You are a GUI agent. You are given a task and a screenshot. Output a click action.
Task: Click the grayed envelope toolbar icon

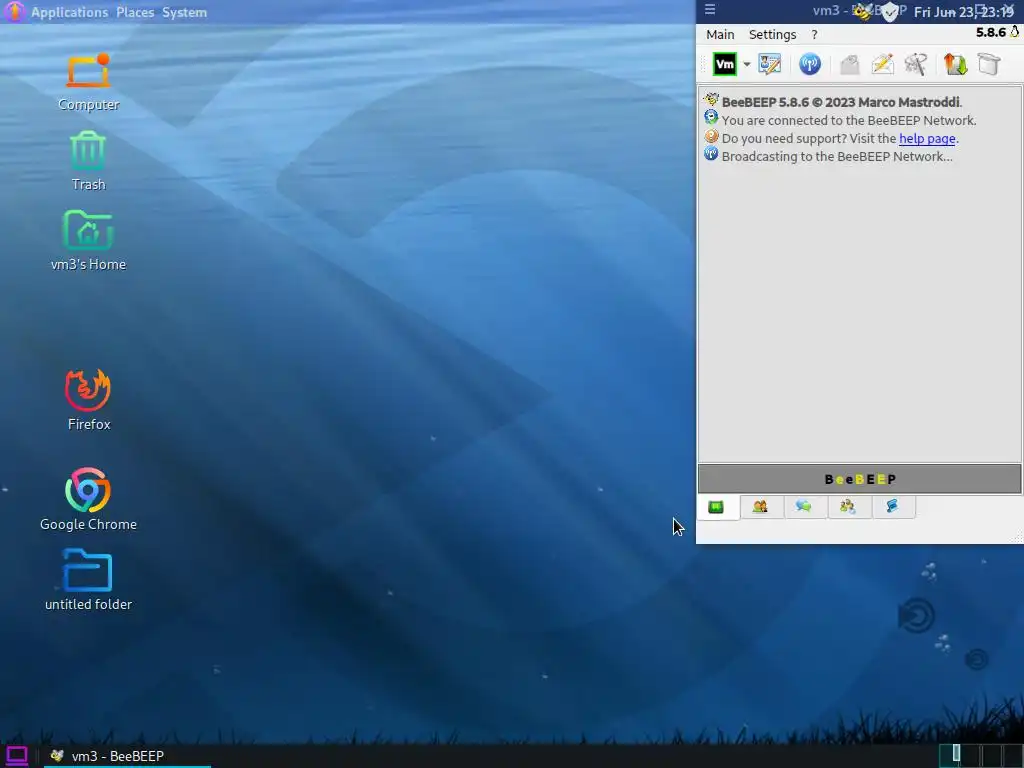pos(849,64)
